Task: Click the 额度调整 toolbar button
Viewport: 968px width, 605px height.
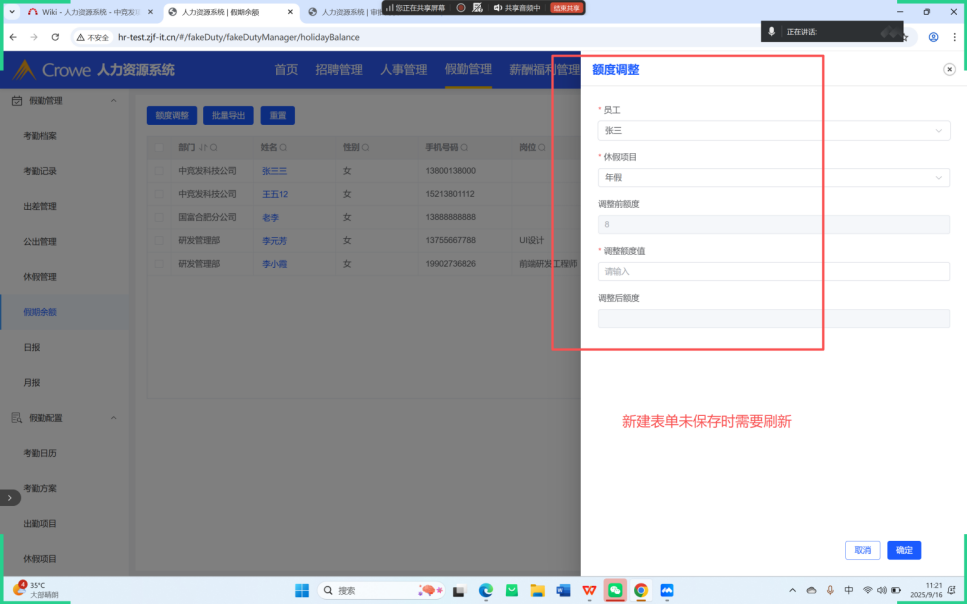Action: click(x=172, y=115)
